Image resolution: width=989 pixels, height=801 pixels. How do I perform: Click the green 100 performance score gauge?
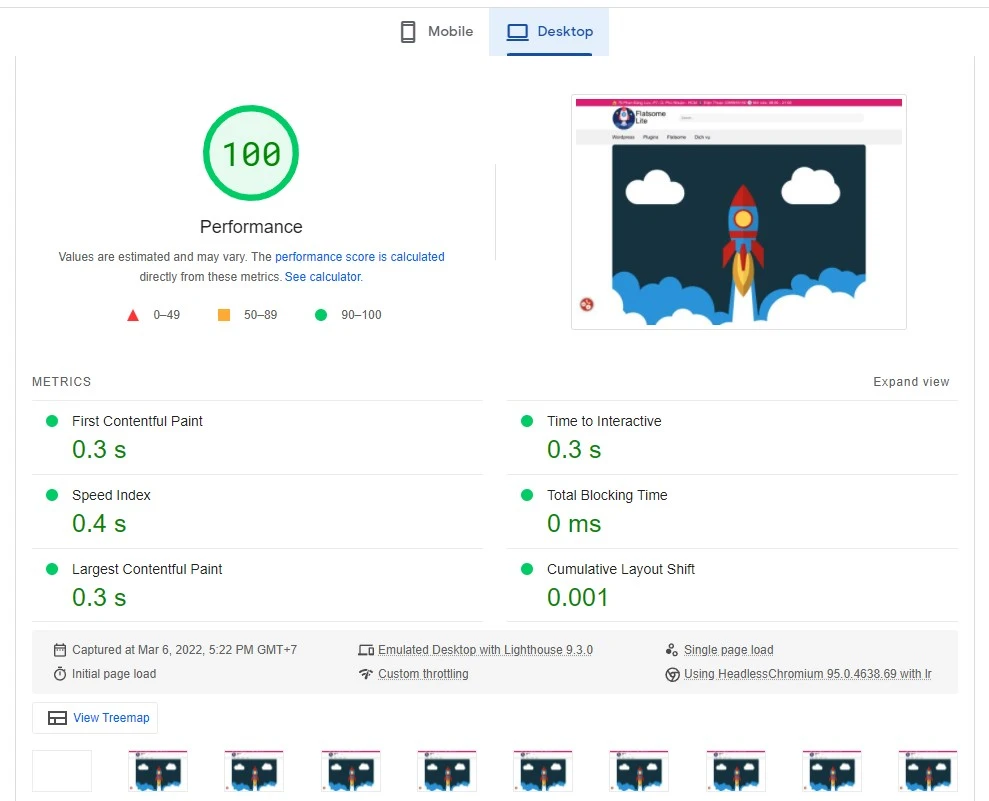[251, 154]
